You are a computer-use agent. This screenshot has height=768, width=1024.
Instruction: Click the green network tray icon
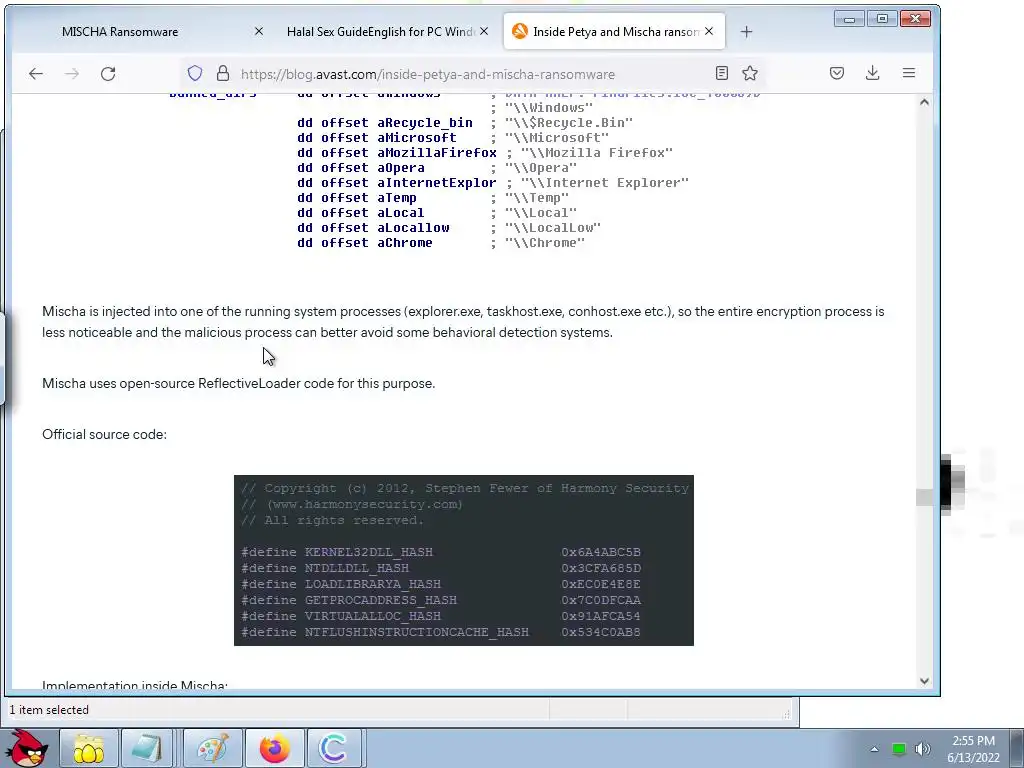coord(899,749)
